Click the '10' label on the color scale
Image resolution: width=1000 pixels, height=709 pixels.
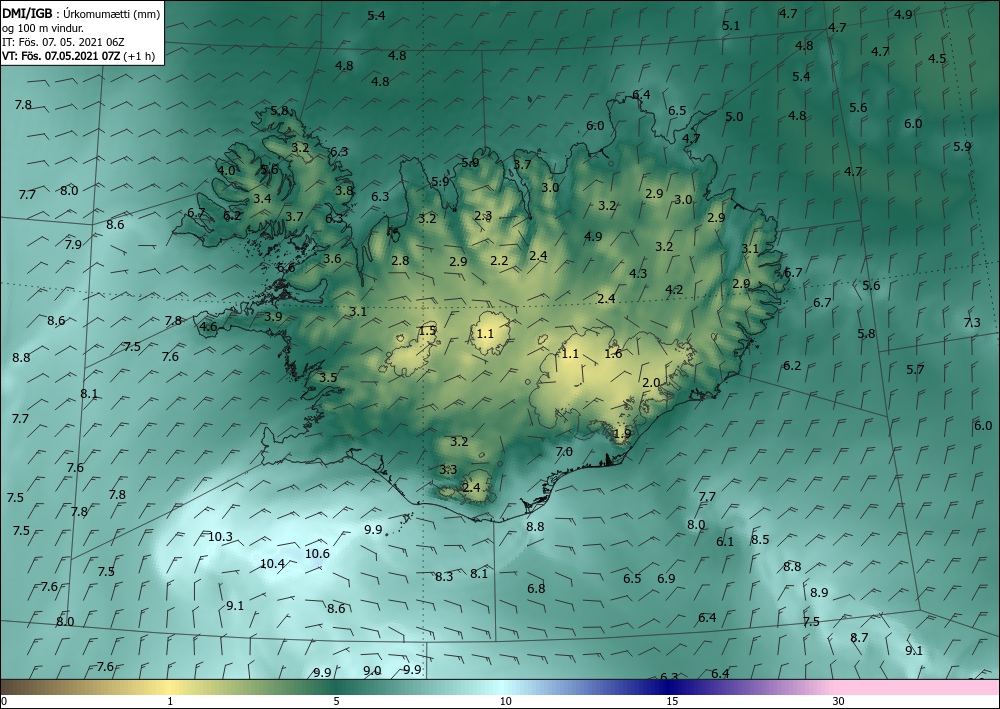[x=505, y=702]
